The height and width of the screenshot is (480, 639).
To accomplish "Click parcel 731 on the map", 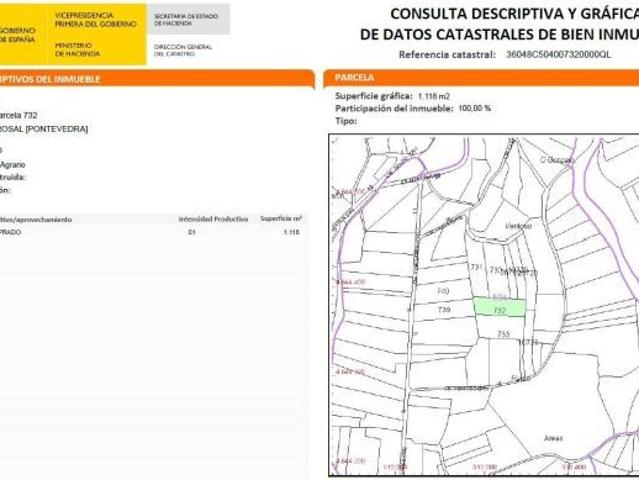I will (x=476, y=267).
